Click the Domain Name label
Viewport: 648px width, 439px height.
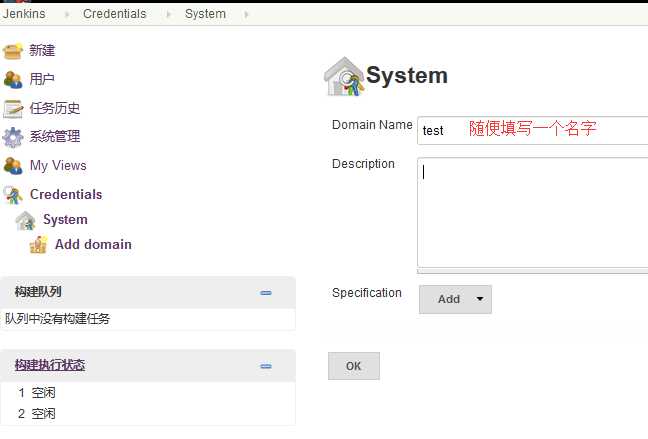click(372, 125)
